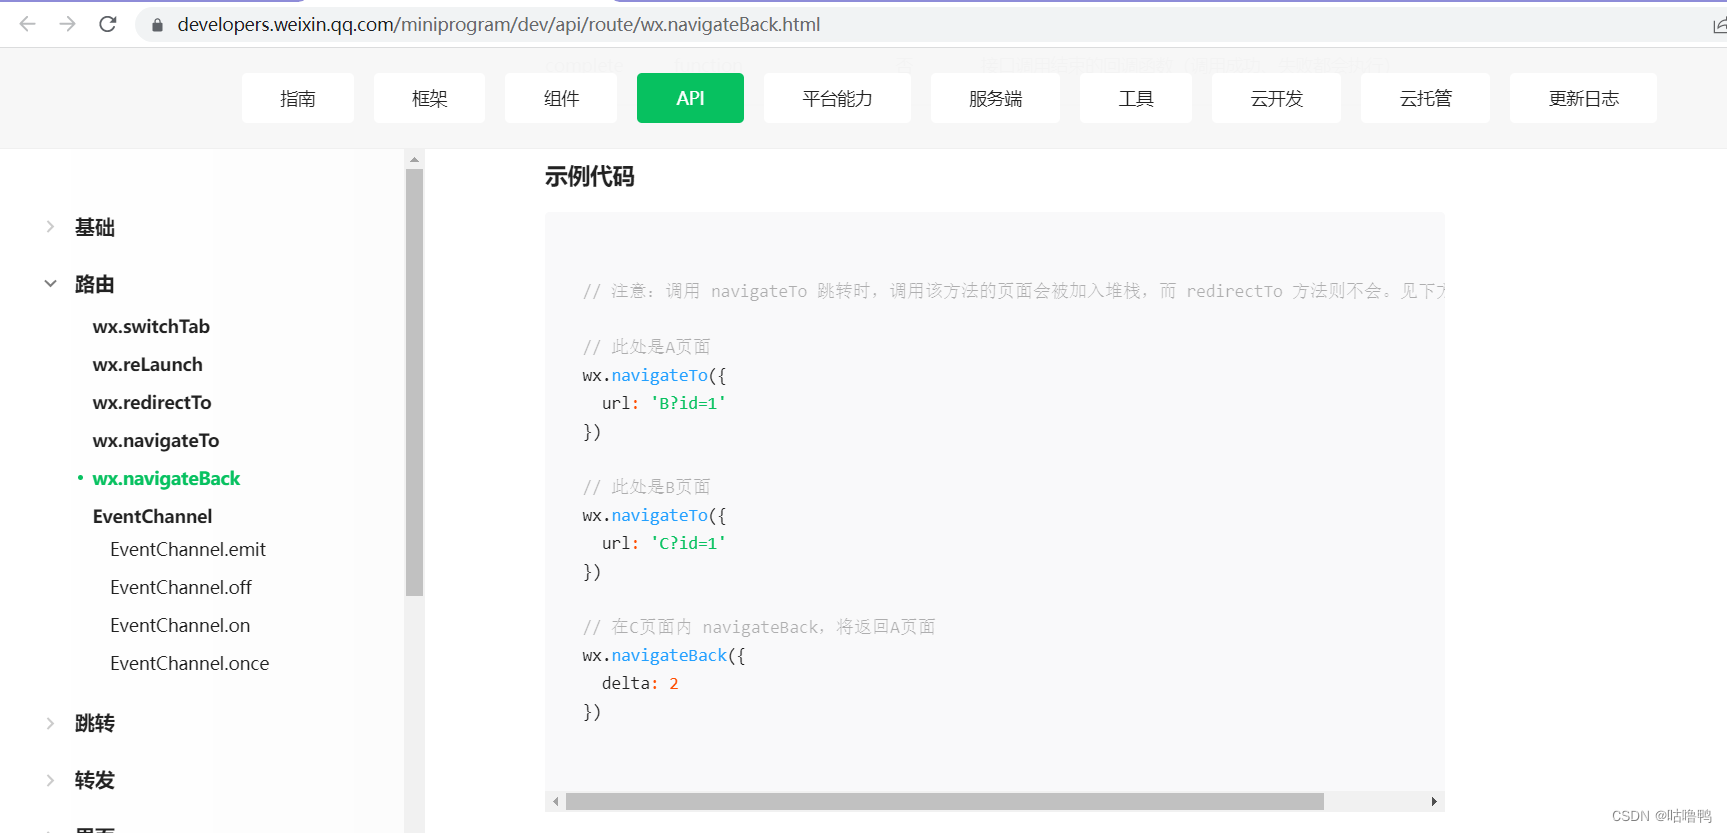
Task: Expand the 跳转 section chevron
Action: point(50,723)
